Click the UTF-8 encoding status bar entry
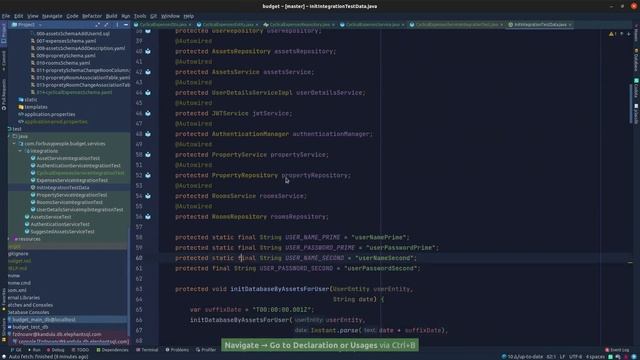The width and height of the screenshot is (640, 360). point(576,357)
